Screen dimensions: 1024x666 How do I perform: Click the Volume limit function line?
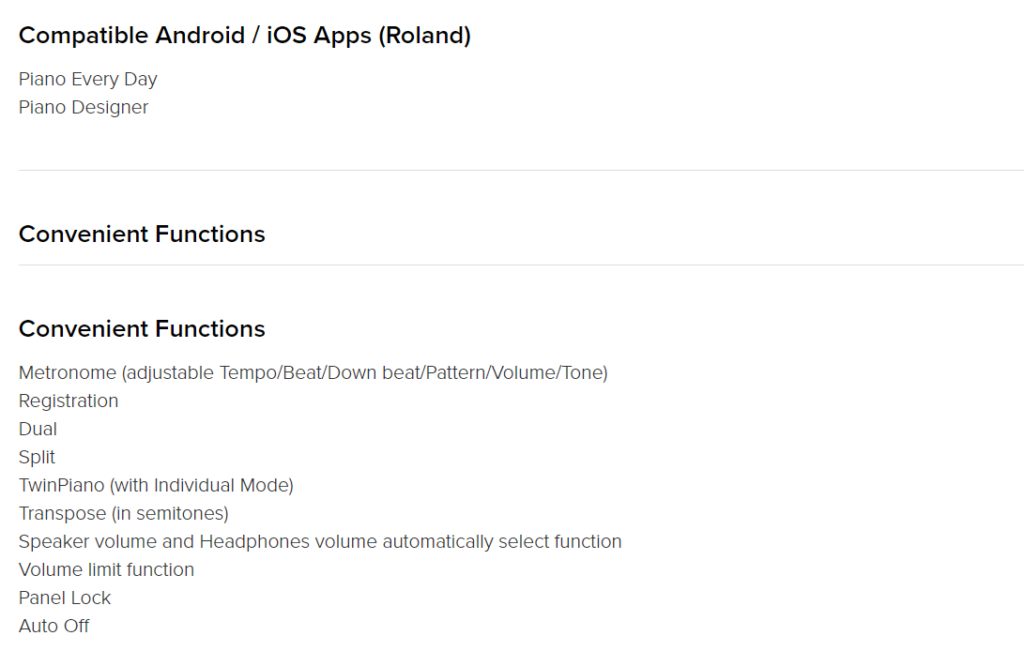[106, 569]
